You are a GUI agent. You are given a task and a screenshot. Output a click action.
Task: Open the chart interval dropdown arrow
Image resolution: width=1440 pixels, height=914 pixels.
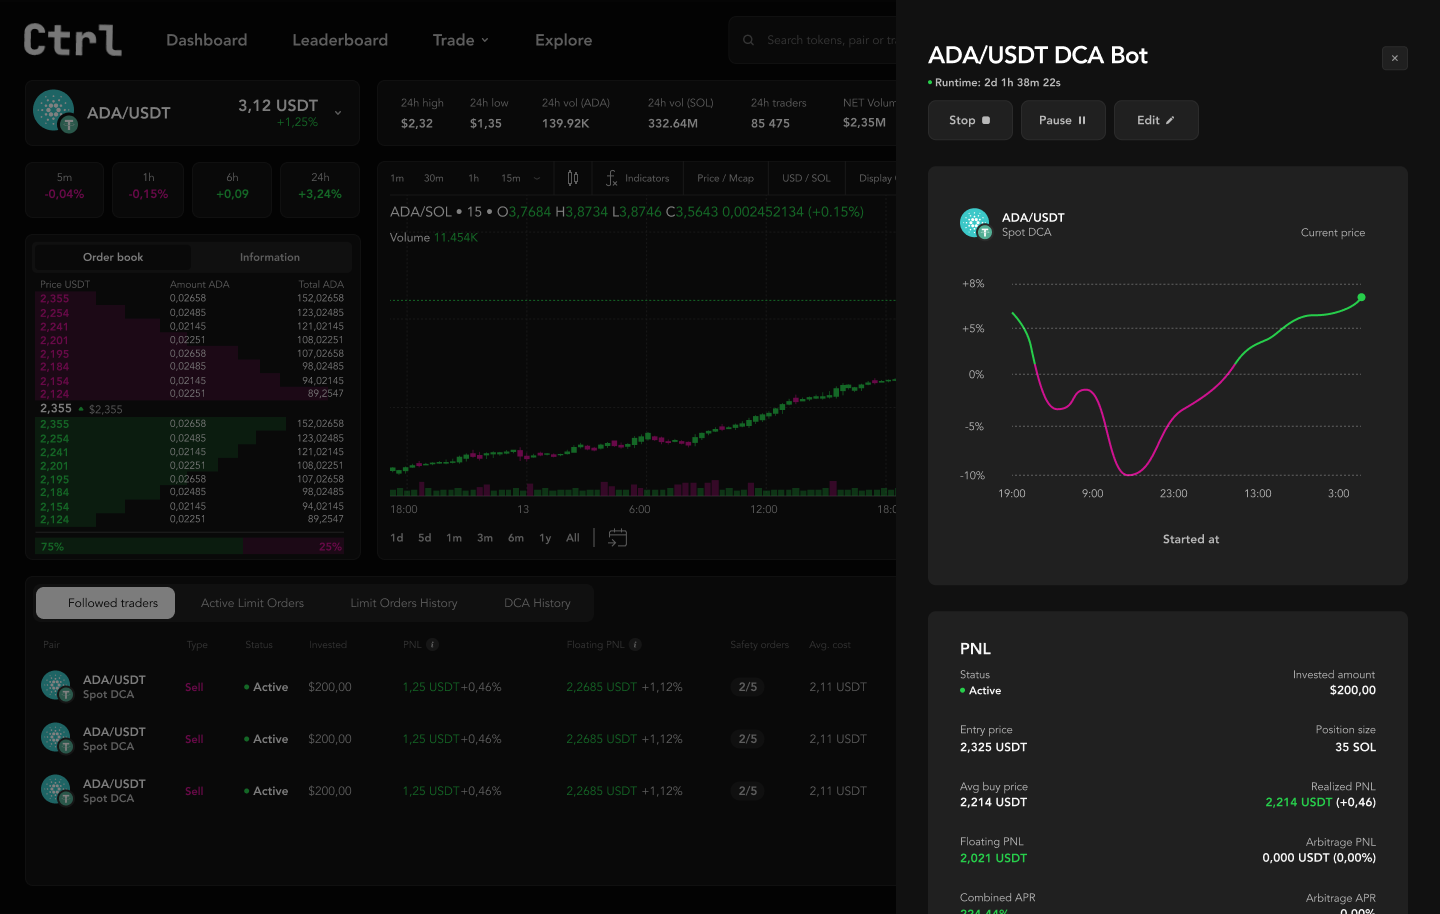coord(537,179)
